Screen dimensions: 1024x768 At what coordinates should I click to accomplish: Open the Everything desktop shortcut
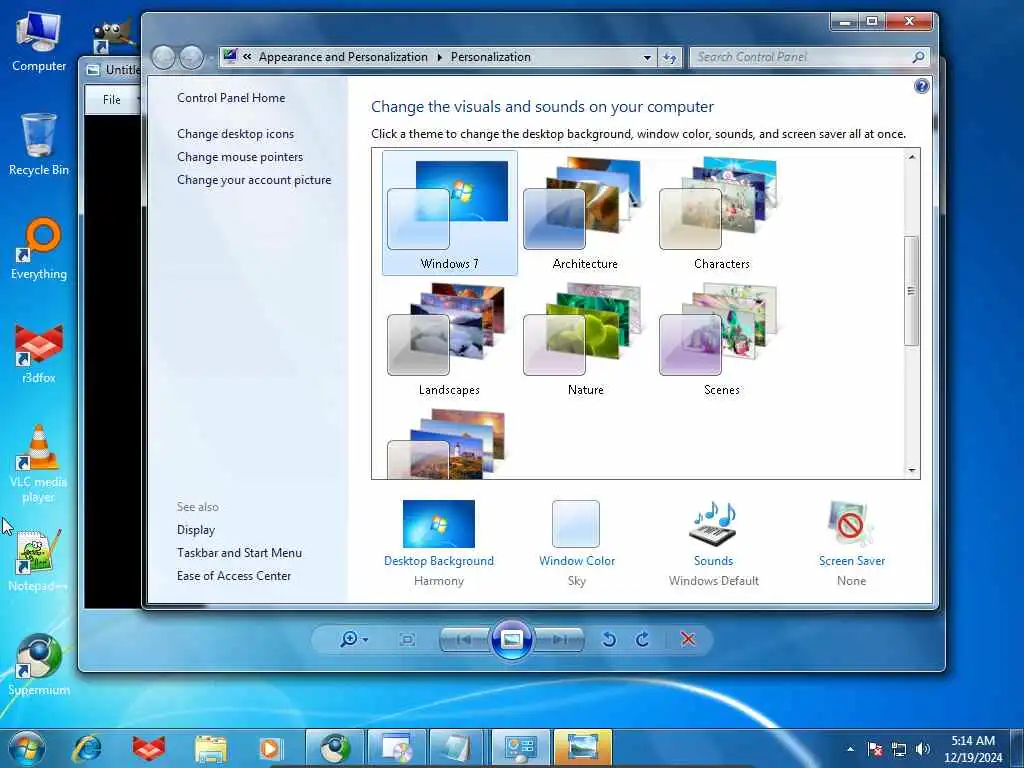pos(39,249)
